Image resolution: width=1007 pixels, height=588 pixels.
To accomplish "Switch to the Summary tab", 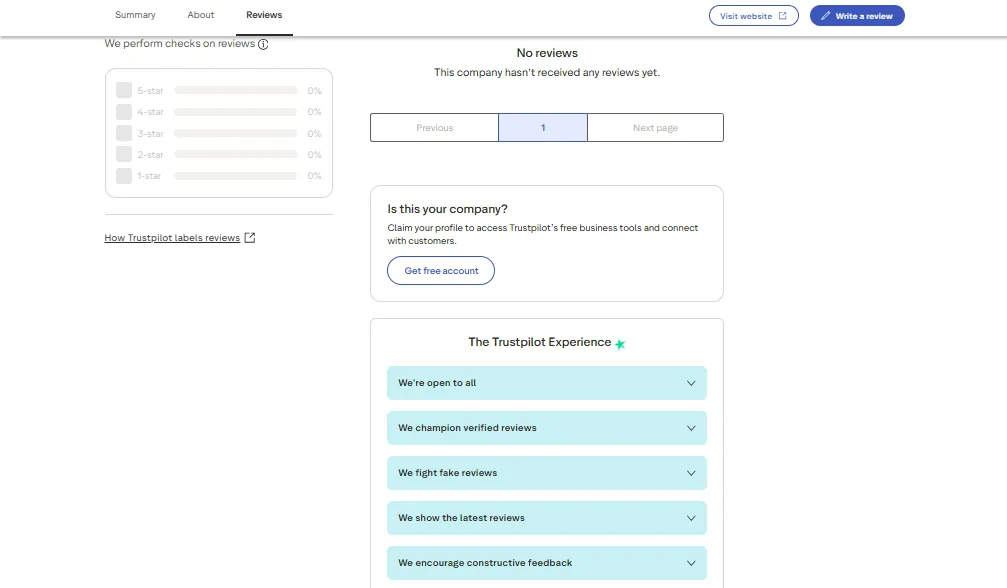I will [x=135, y=15].
